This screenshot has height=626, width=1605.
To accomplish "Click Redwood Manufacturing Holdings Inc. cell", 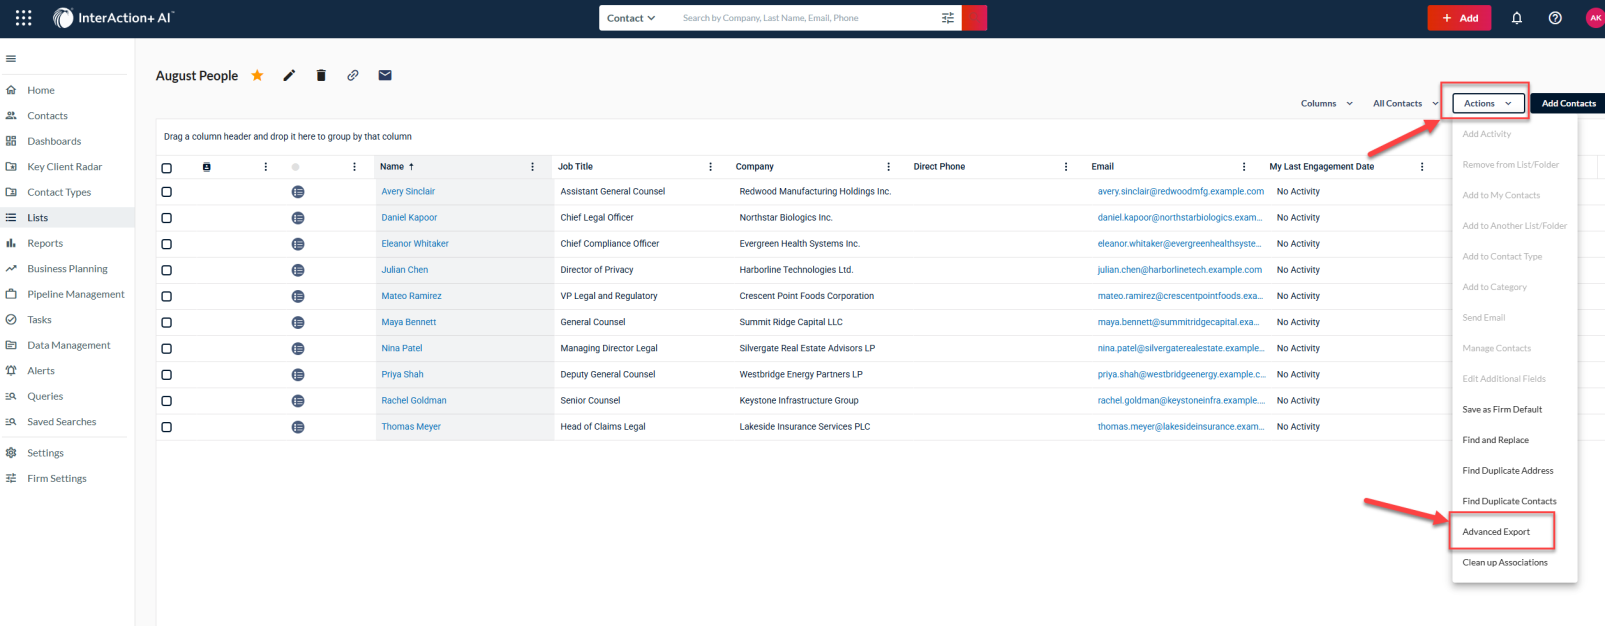I will 815,191.
